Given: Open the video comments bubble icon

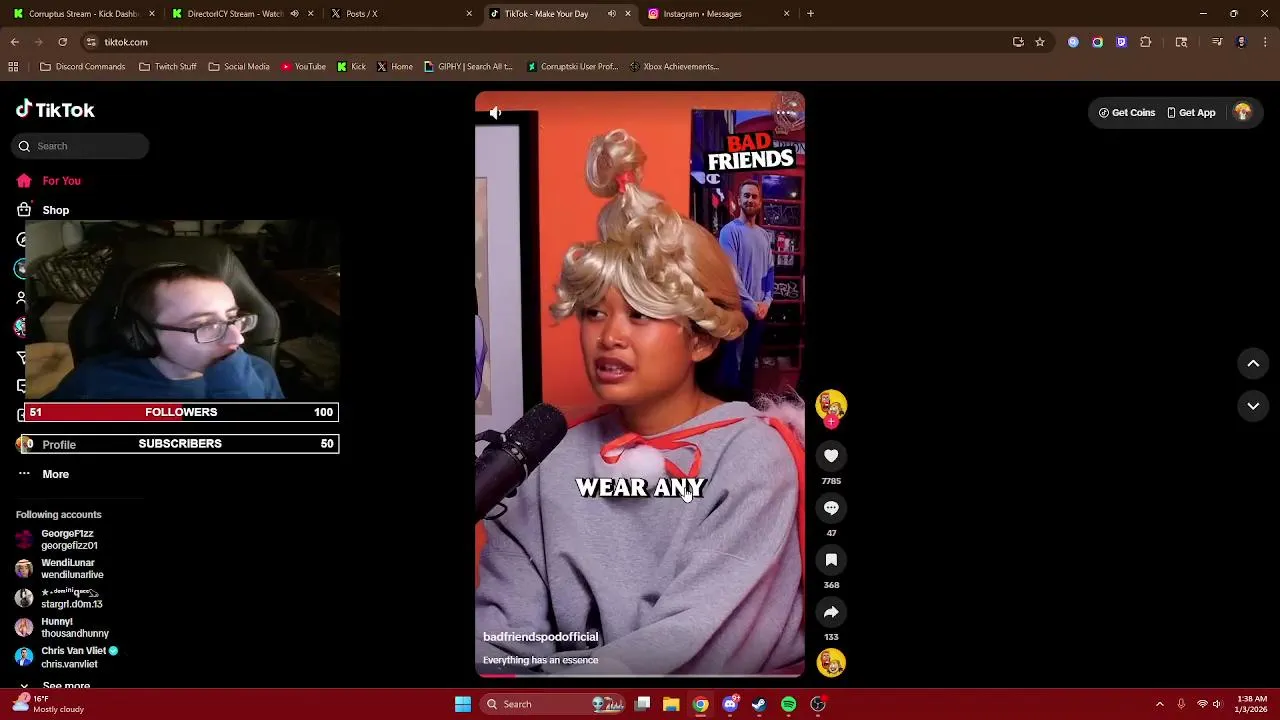Looking at the screenshot, I should pos(831,508).
